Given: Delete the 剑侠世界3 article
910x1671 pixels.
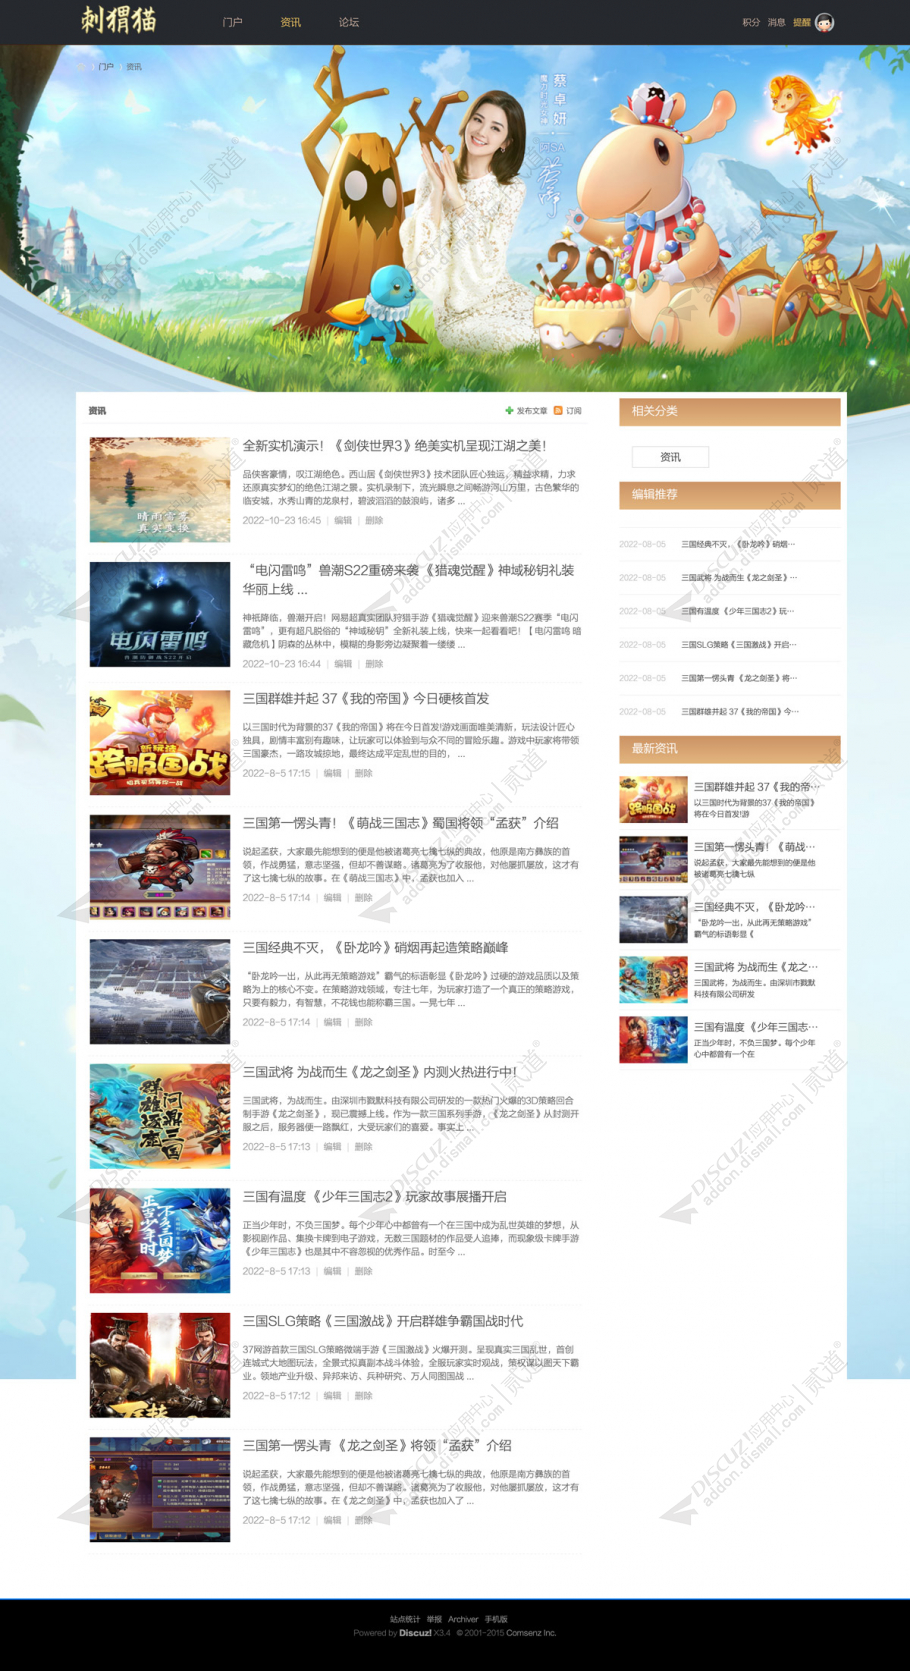Looking at the screenshot, I should (x=374, y=520).
